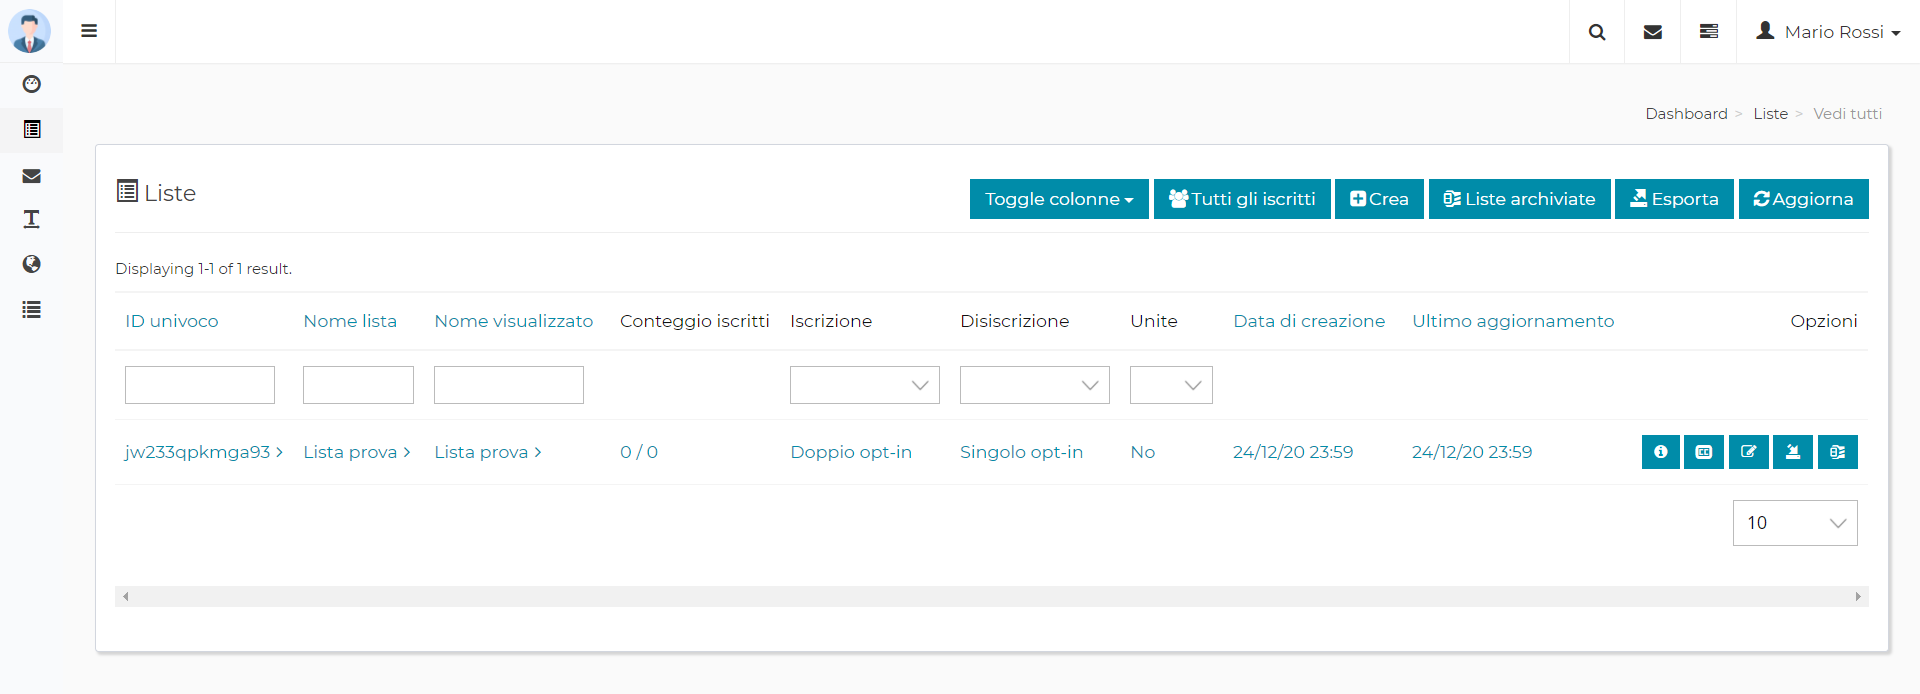Open the Mario Rossi user menu
The width and height of the screenshot is (1920, 694).
pyautogui.click(x=1828, y=32)
